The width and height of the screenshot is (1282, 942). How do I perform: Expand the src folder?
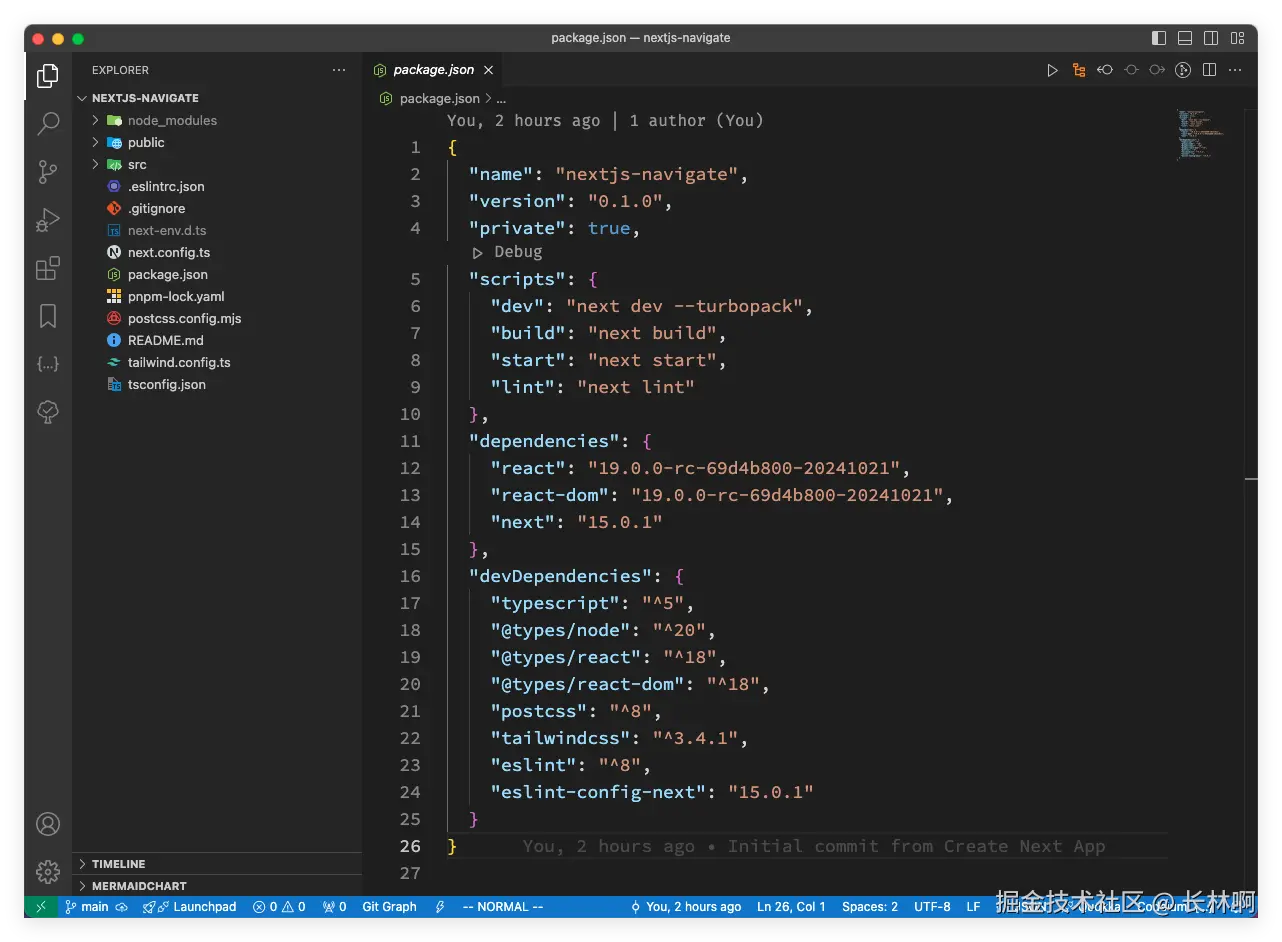(137, 164)
